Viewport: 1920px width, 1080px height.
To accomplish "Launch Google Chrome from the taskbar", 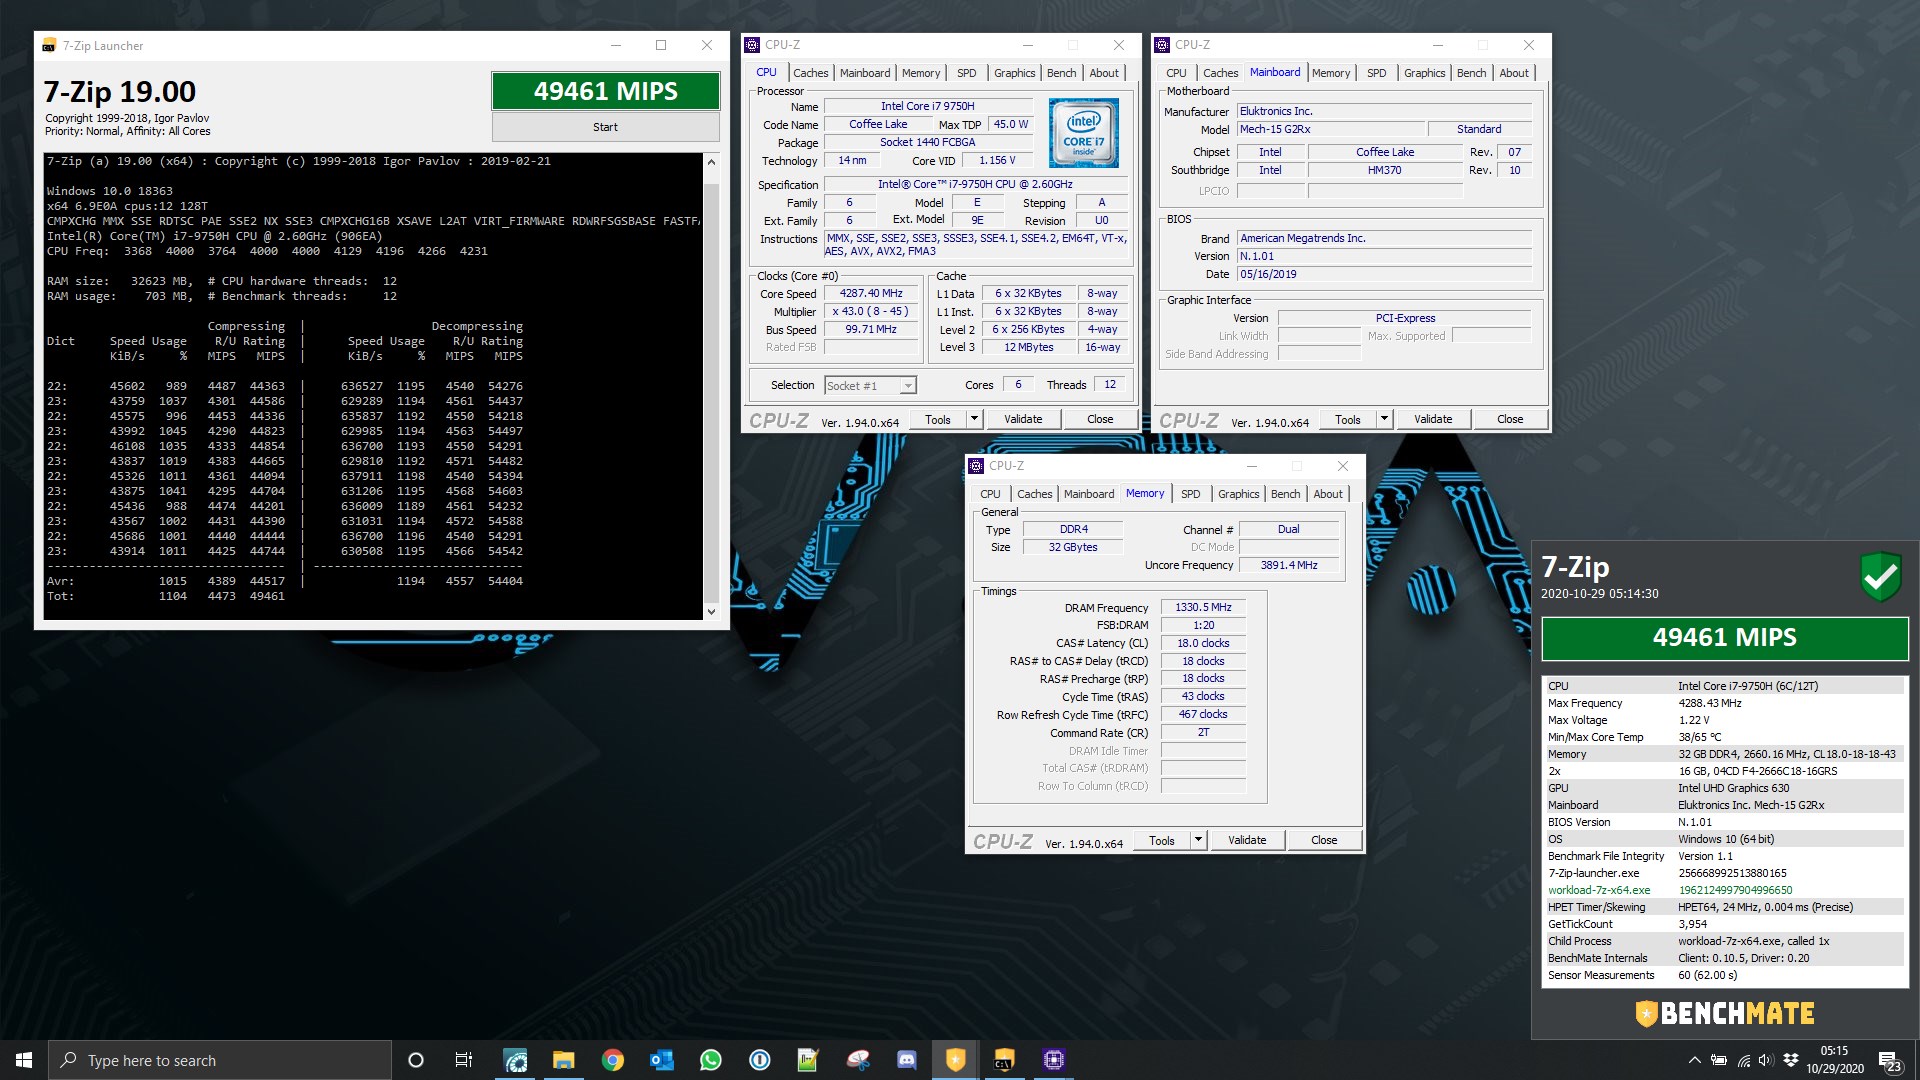I will pyautogui.click(x=613, y=1060).
